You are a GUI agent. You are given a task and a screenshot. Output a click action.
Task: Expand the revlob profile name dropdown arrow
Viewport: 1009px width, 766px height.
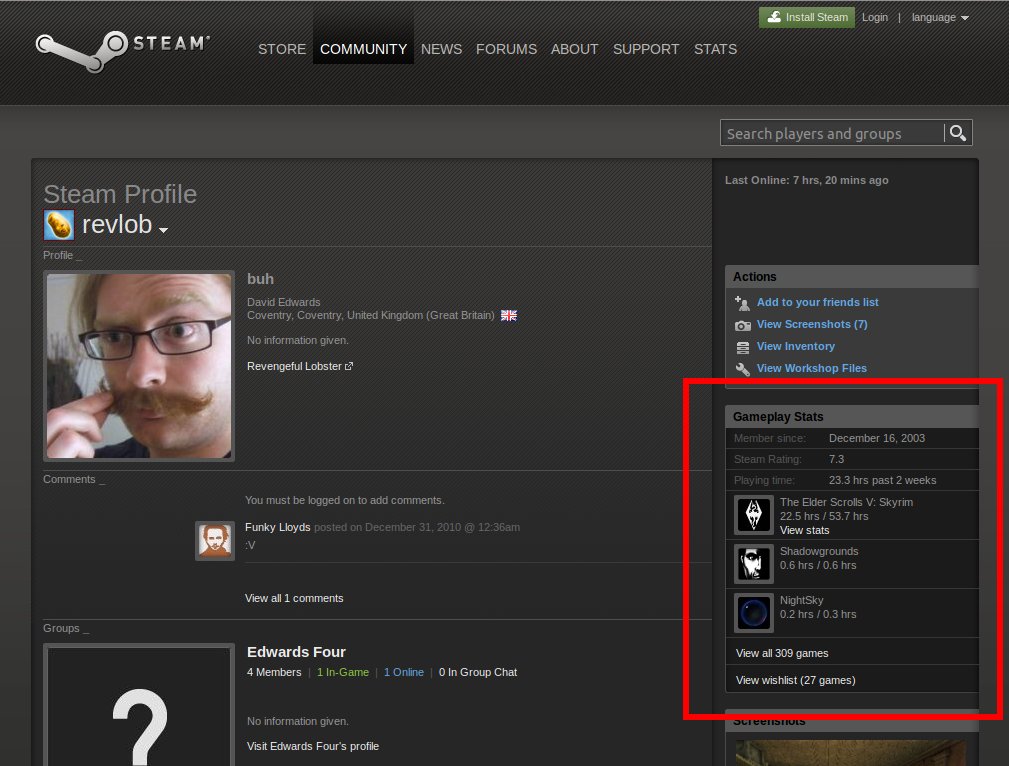coord(163,230)
